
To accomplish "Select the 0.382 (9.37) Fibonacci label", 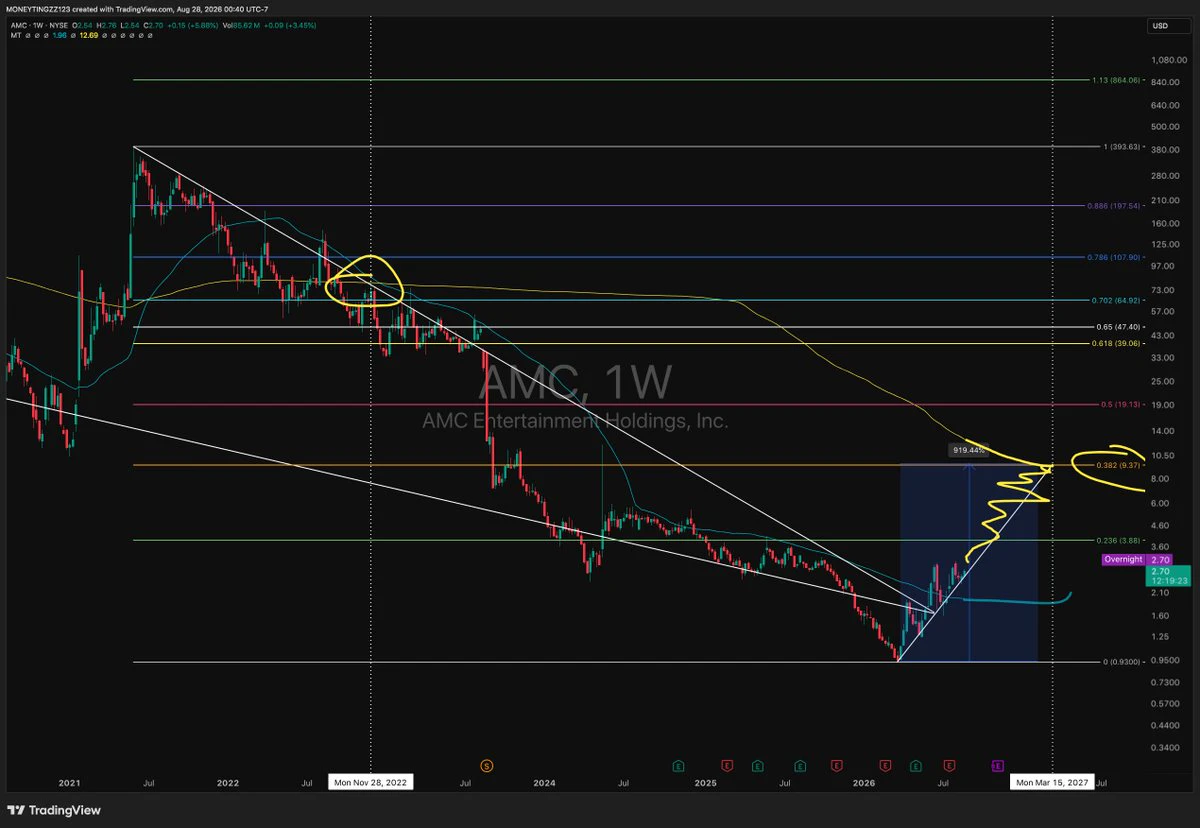I will 1119,465.
